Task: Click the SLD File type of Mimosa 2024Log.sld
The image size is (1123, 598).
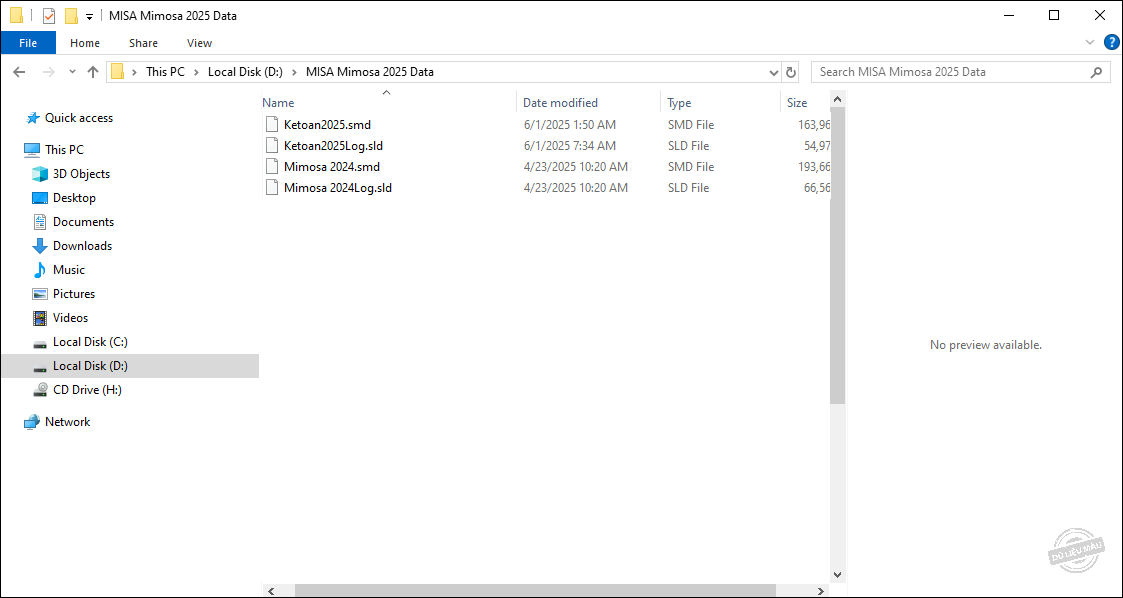Action: [688, 188]
